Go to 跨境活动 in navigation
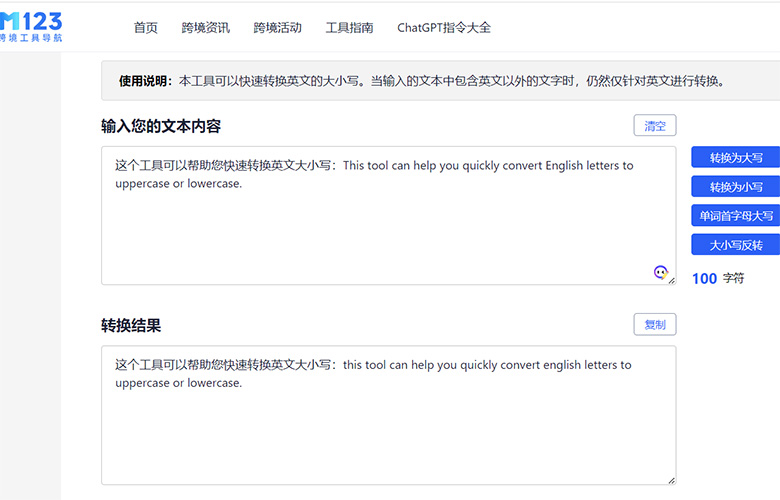Image resolution: width=780 pixels, height=500 pixels. pyautogui.click(x=278, y=28)
